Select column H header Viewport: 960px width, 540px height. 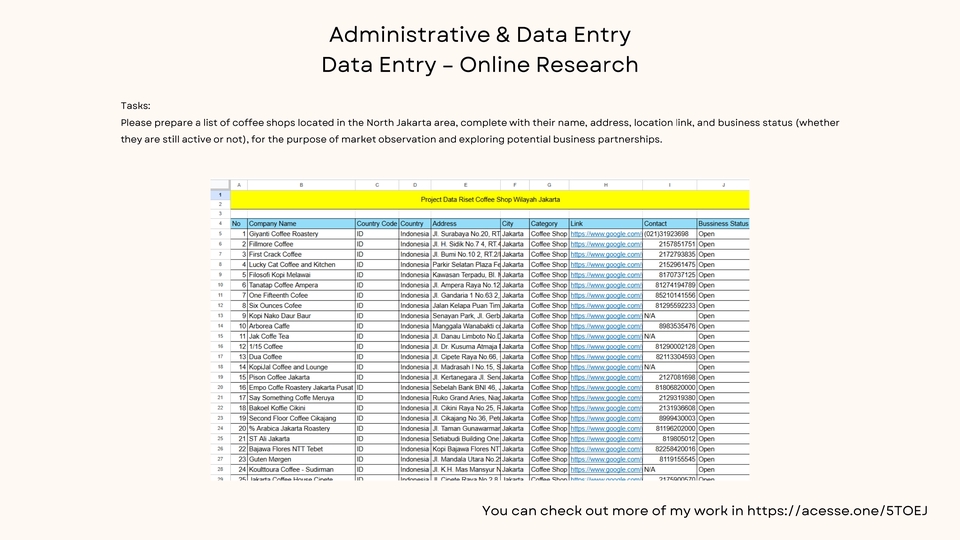click(605, 185)
